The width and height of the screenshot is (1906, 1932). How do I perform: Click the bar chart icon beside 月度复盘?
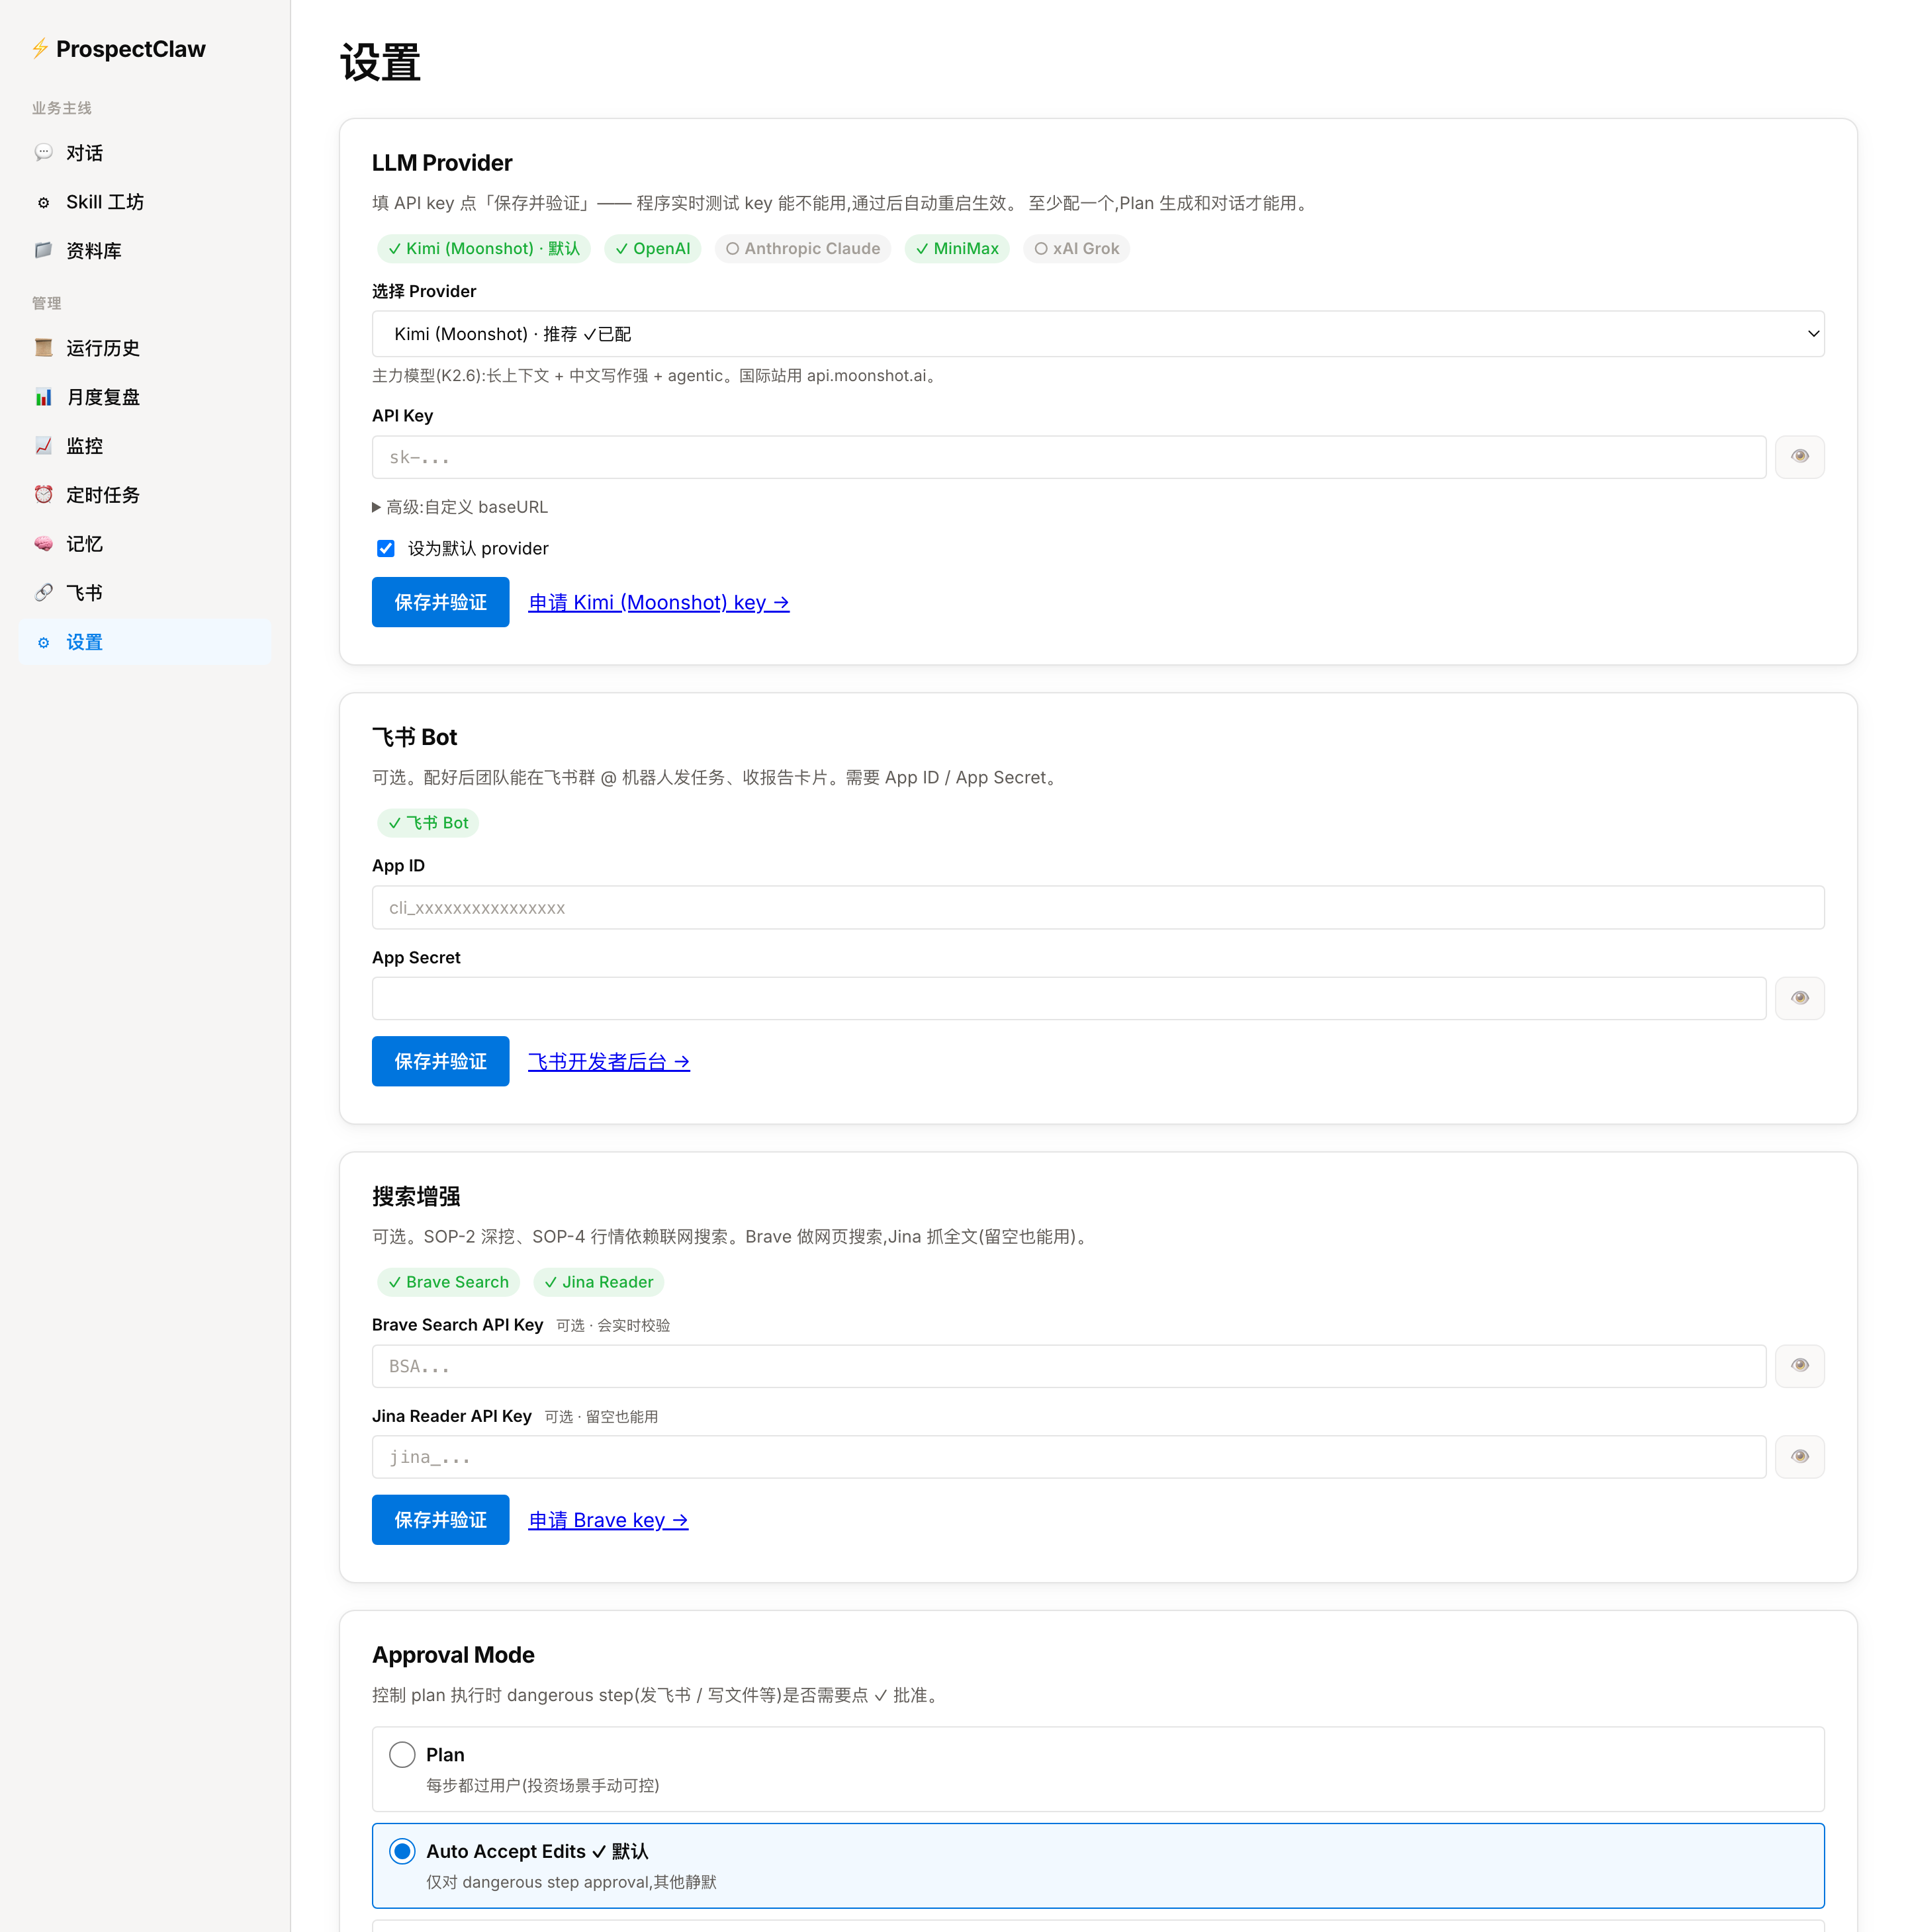[x=43, y=396]
